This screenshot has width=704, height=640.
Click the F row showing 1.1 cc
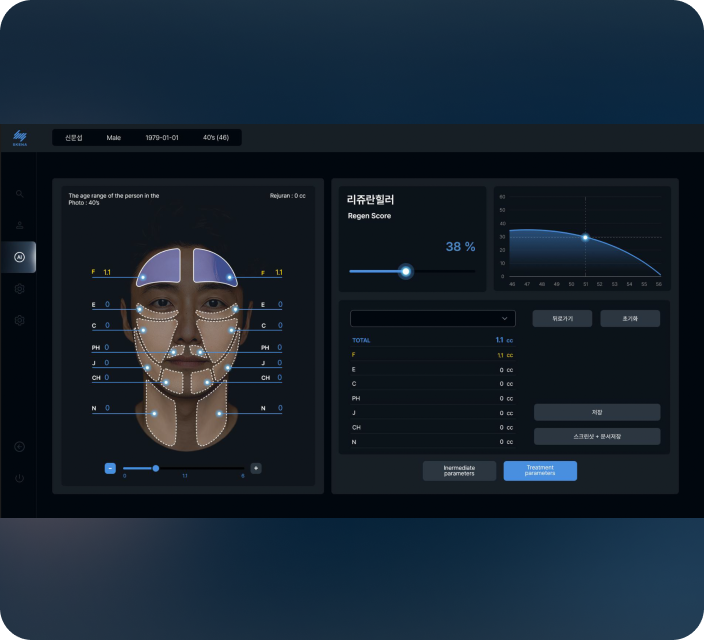click(433, 355)
